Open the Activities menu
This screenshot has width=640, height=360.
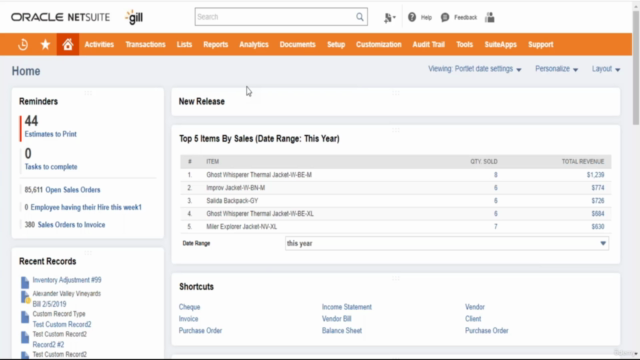99,44
